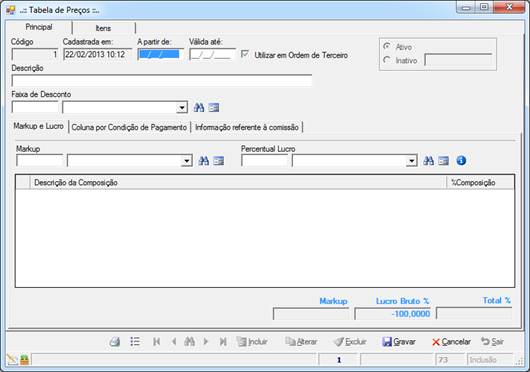Click the Descrição text field
This screenshot has height=372, width=530.
click(162, 81)
